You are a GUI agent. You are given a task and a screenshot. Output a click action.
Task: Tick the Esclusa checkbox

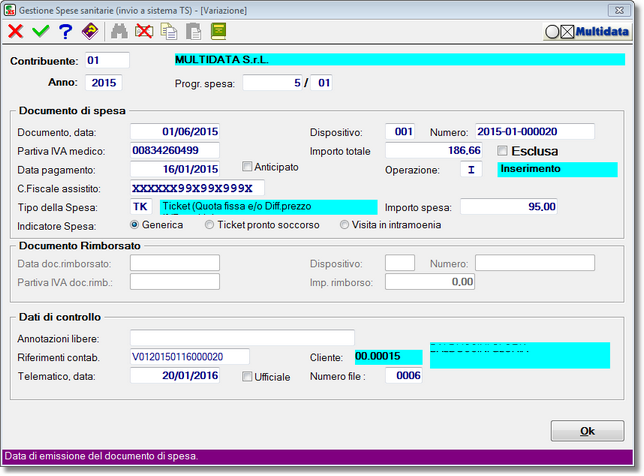pos(502,151)
